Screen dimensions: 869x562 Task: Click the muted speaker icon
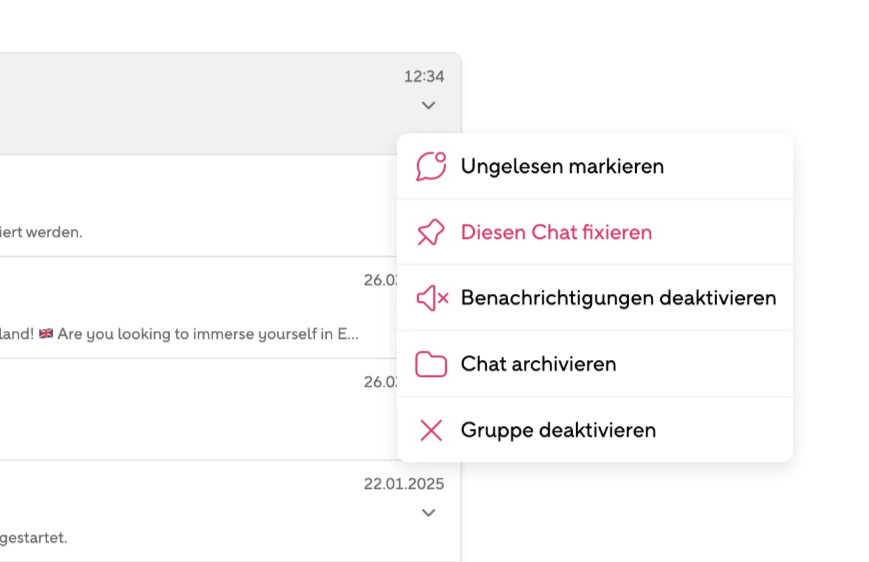432,298
